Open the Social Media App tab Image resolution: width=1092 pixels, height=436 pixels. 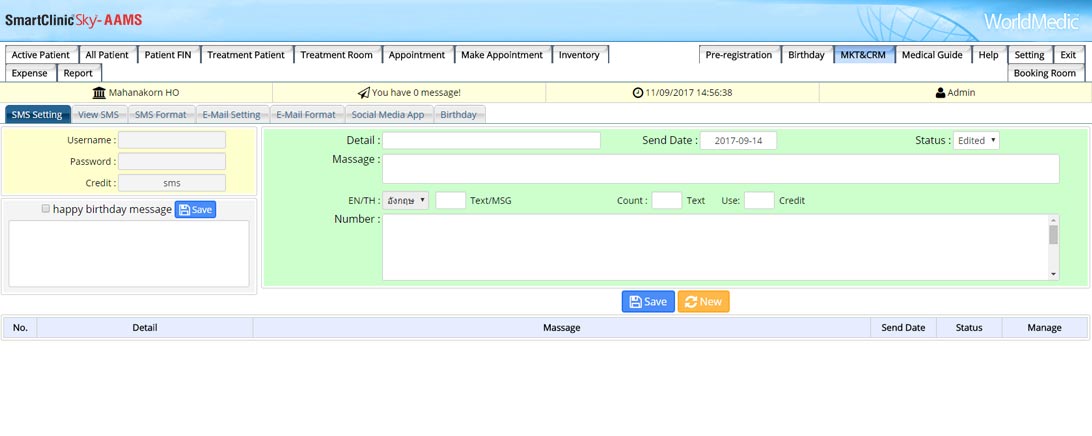388,115
